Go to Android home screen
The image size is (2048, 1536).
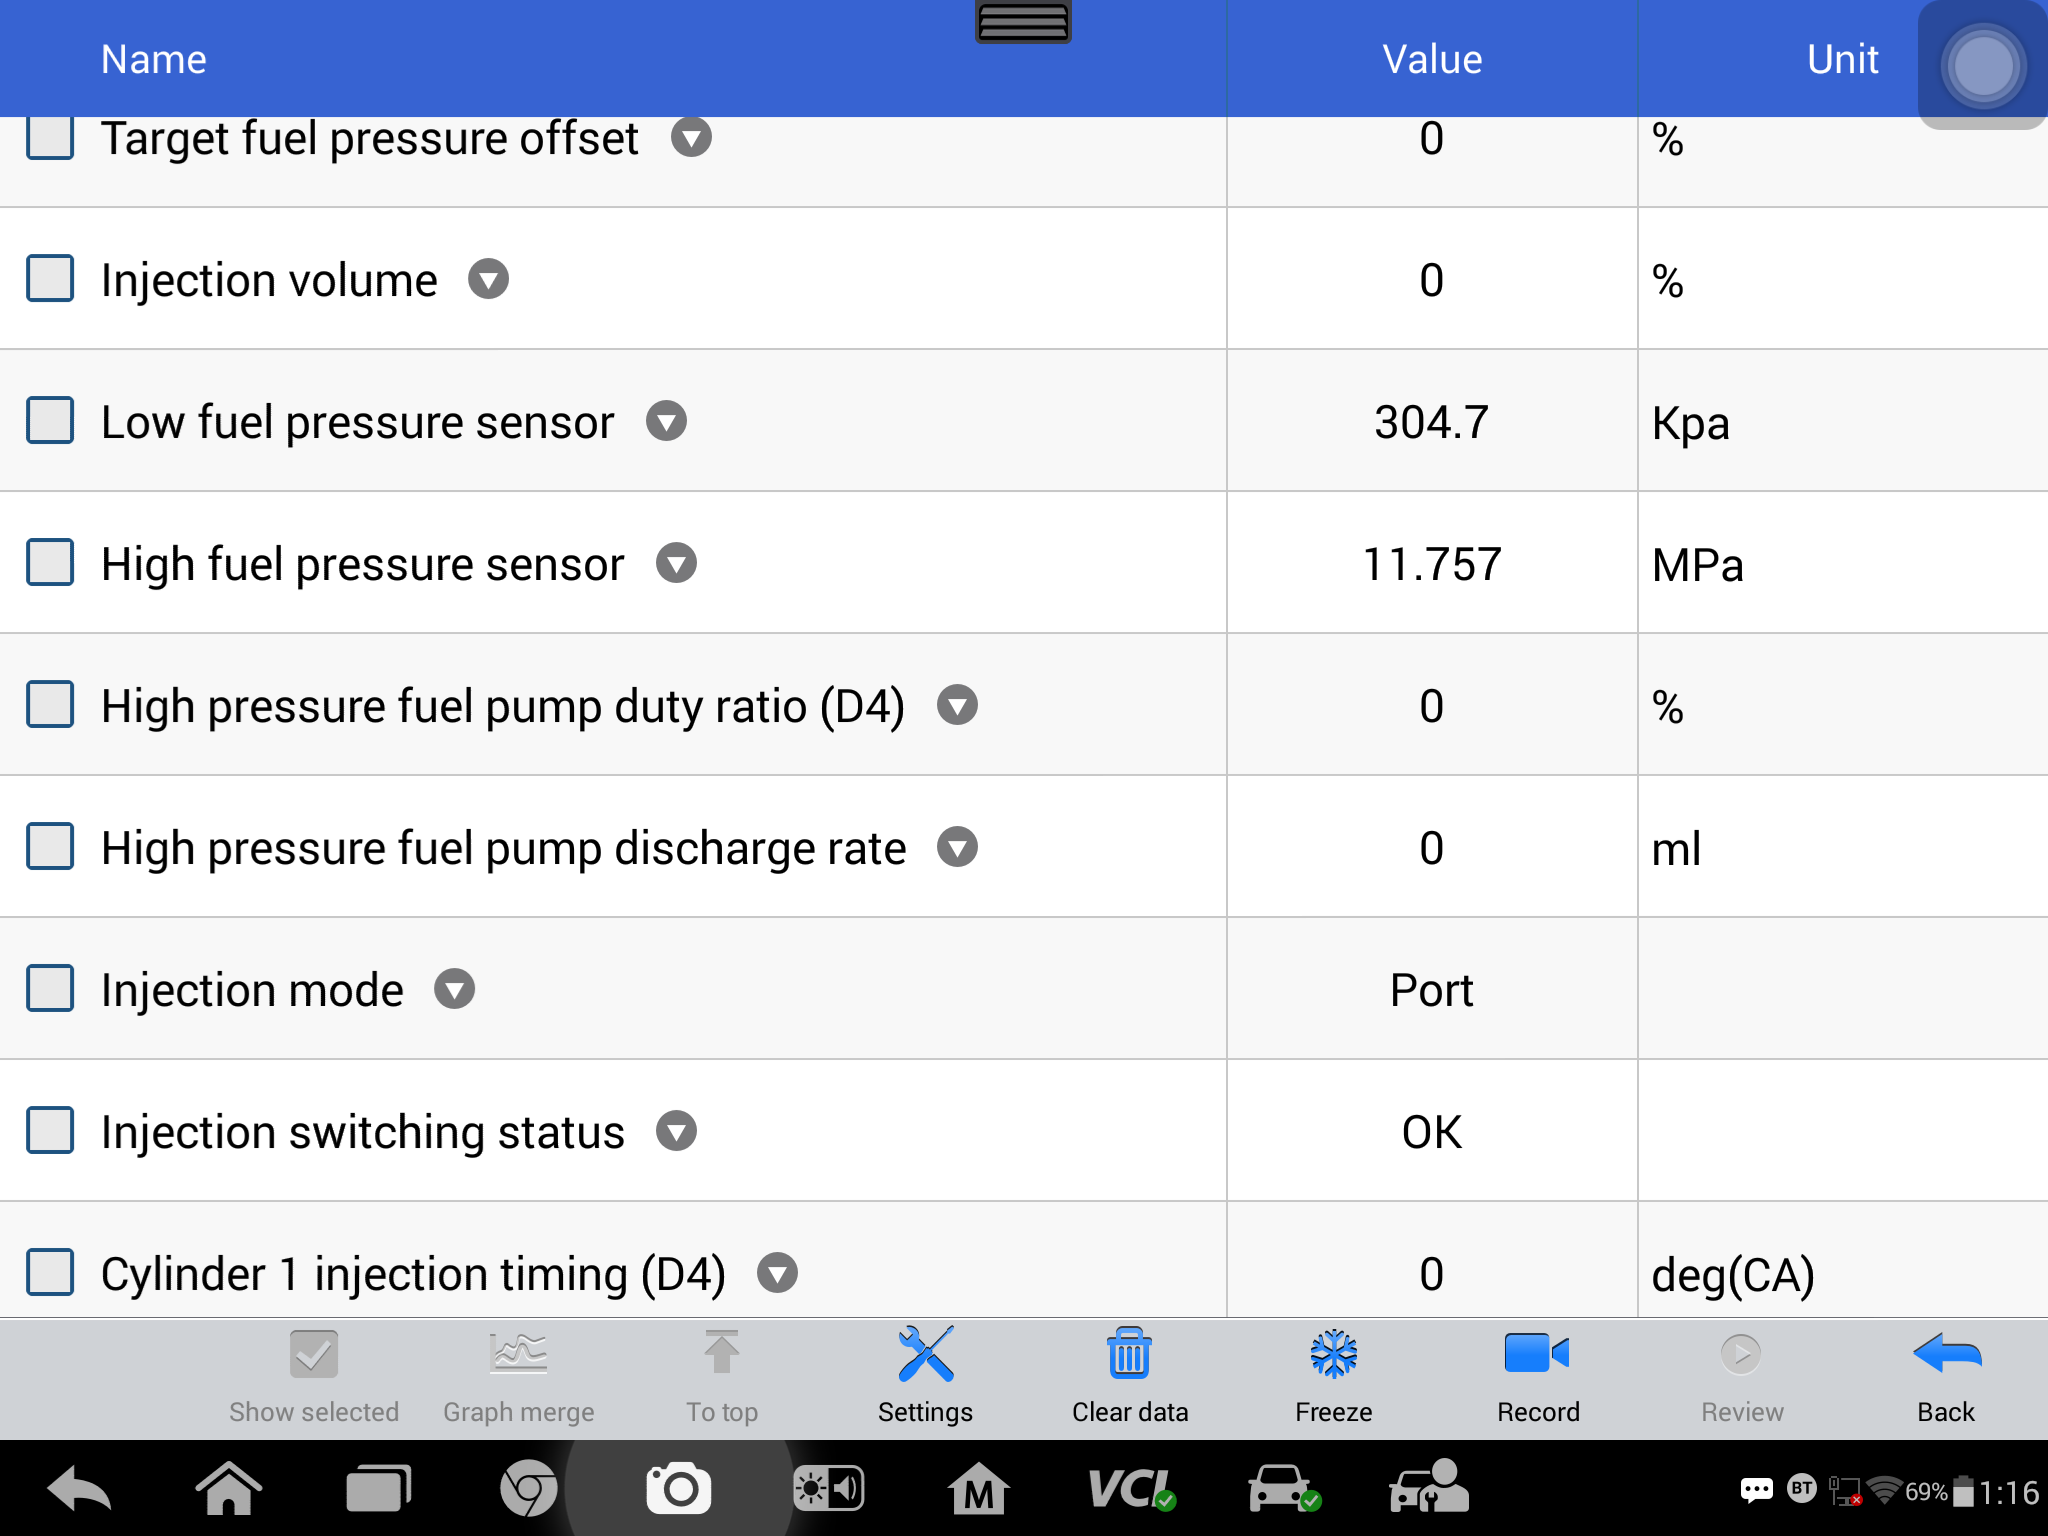(x=229, y=1490)
